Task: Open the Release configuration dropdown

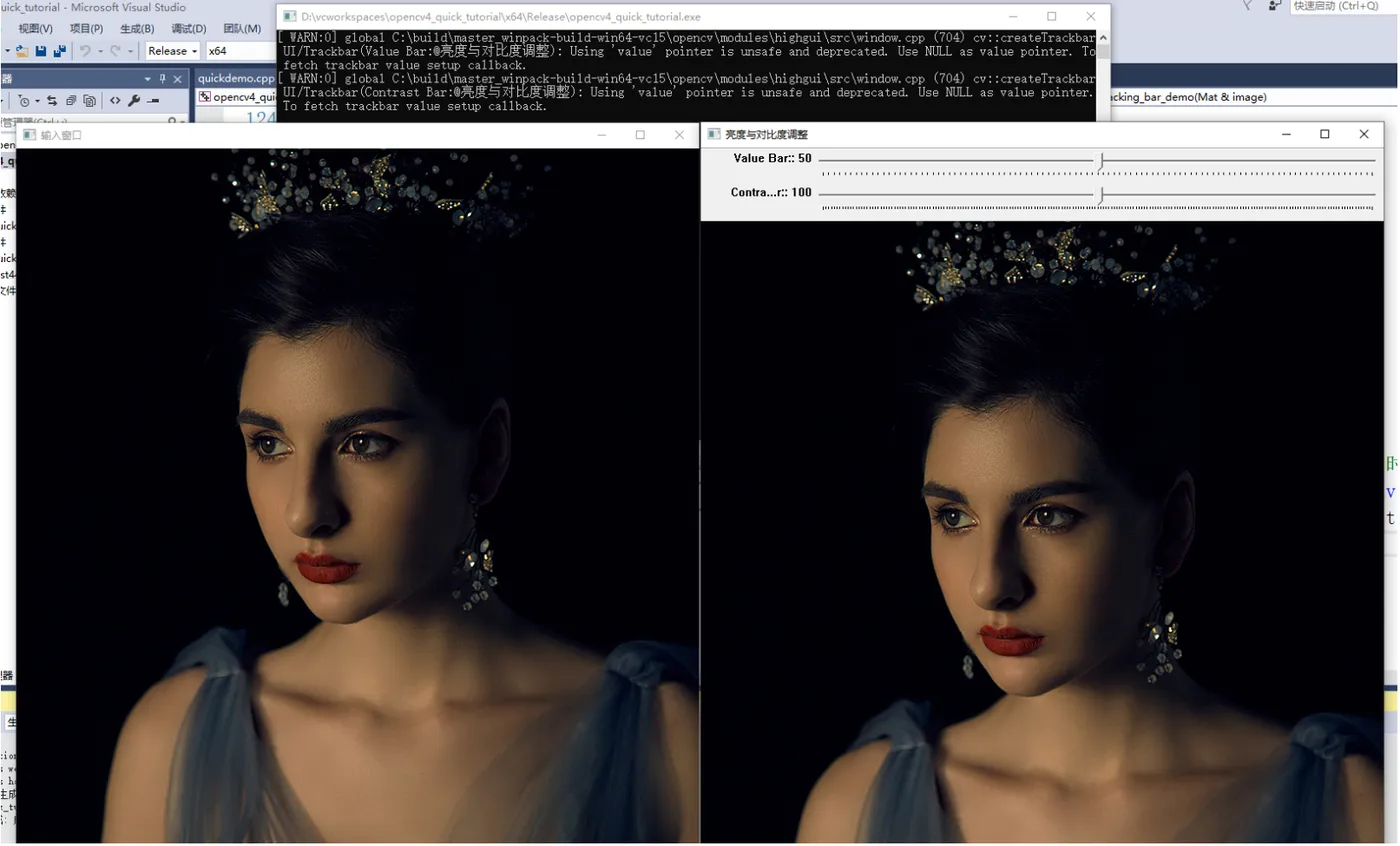Action: pyautogui.click(x=172, y=51)
